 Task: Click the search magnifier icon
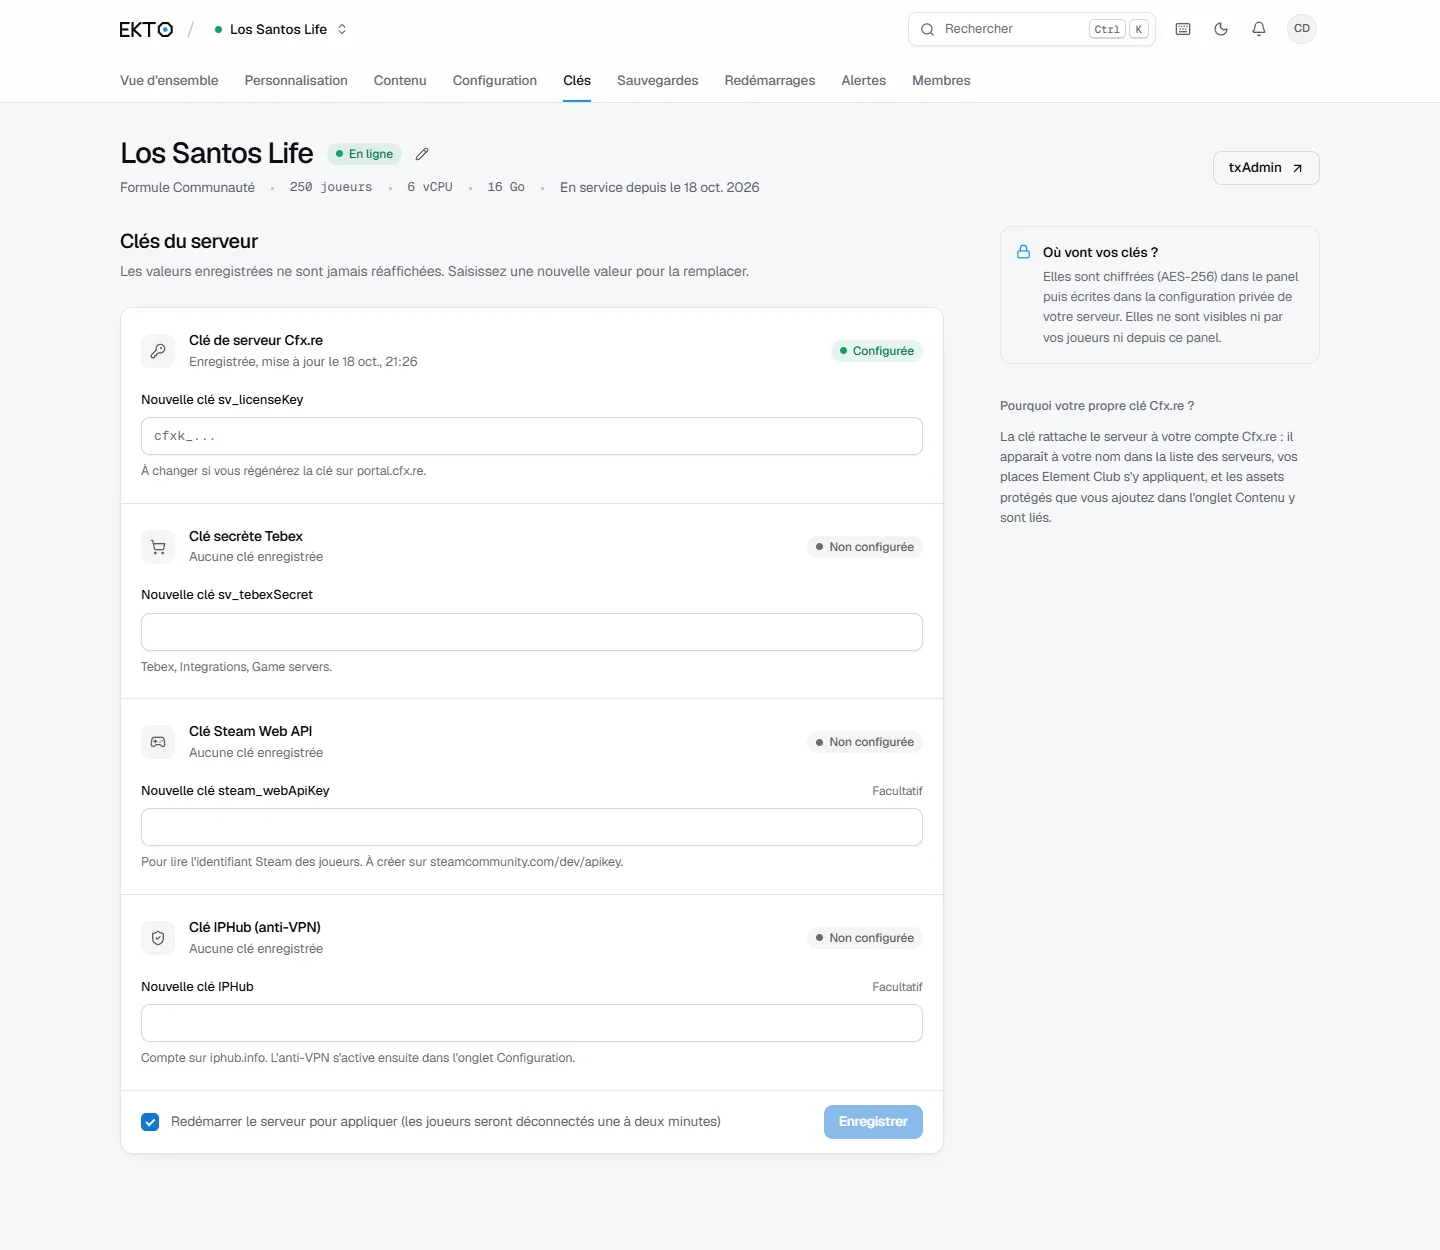(928, 29)
